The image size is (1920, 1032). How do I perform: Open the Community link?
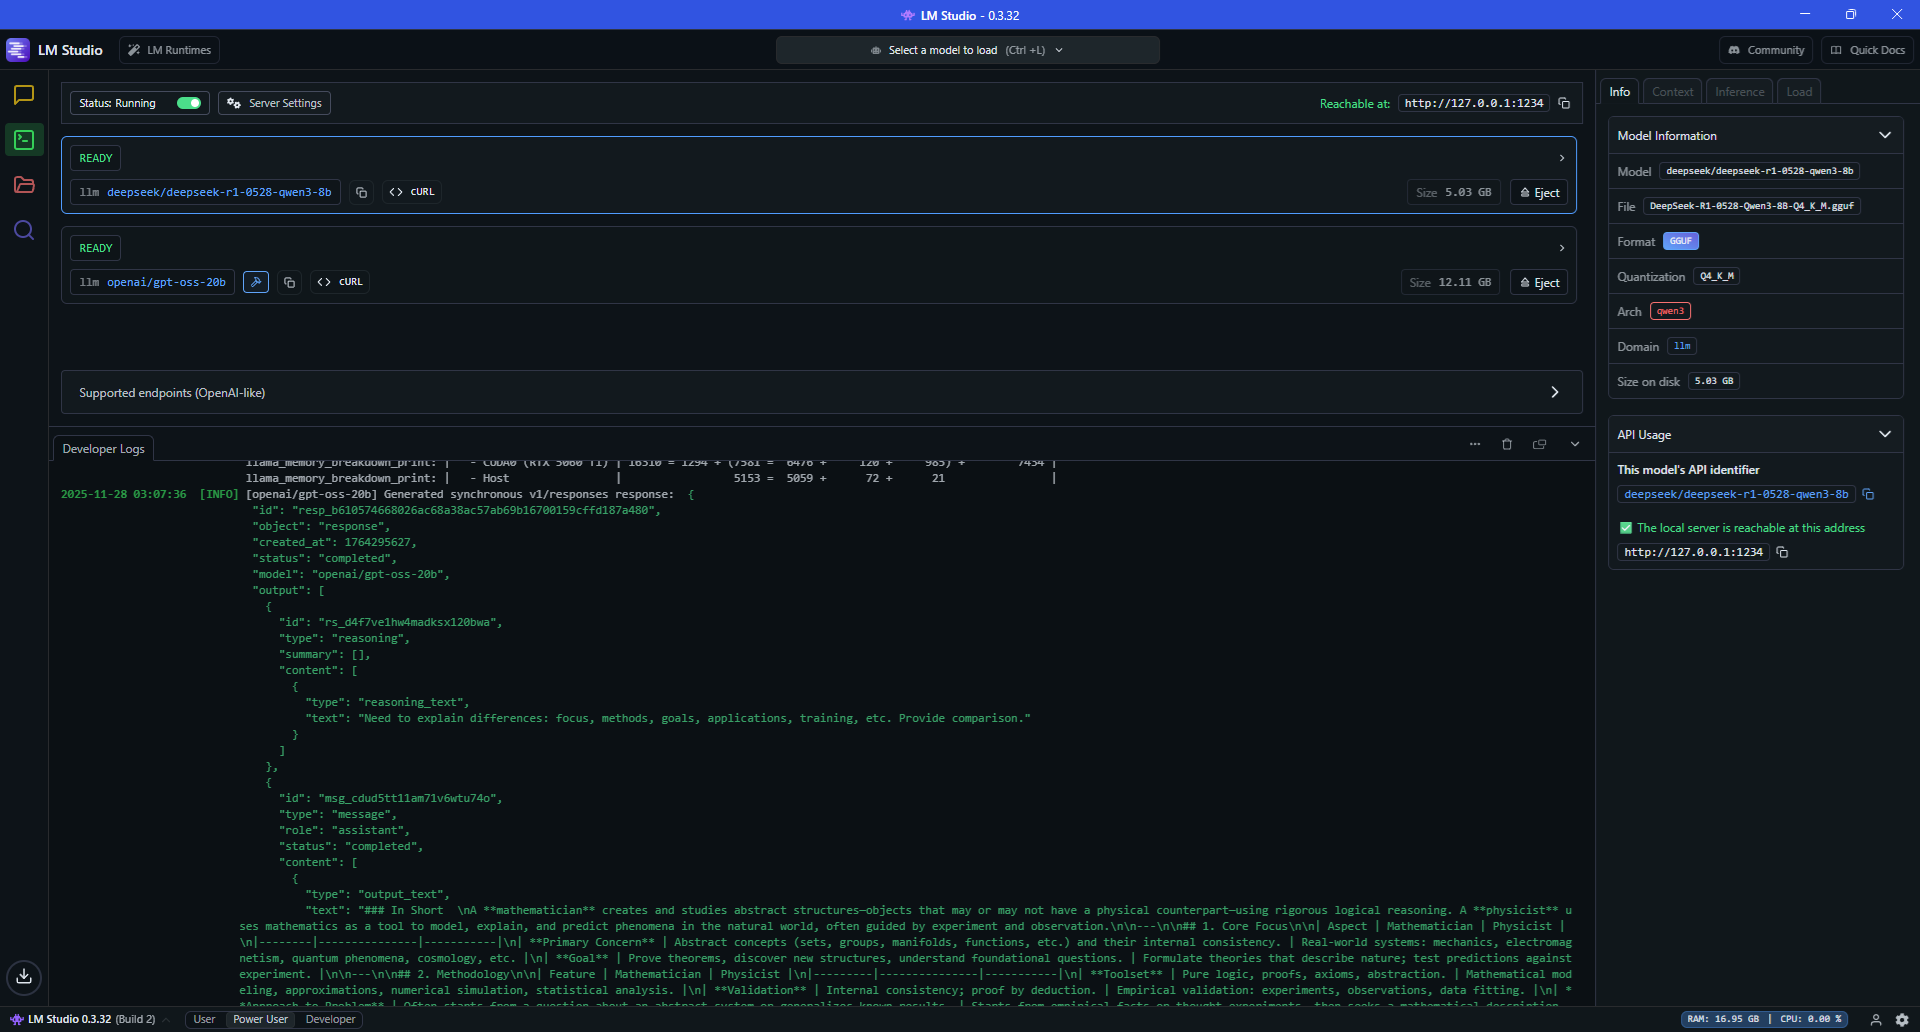pyautogui.click(x=1766, y=50)
